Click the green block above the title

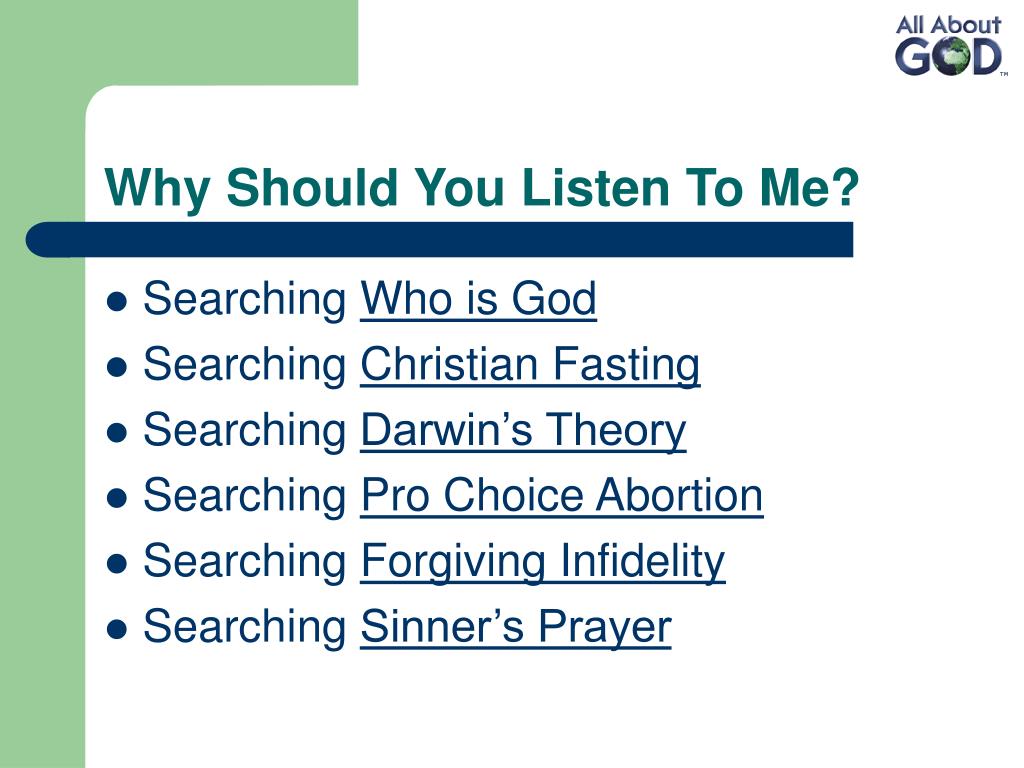click(179, 42)
